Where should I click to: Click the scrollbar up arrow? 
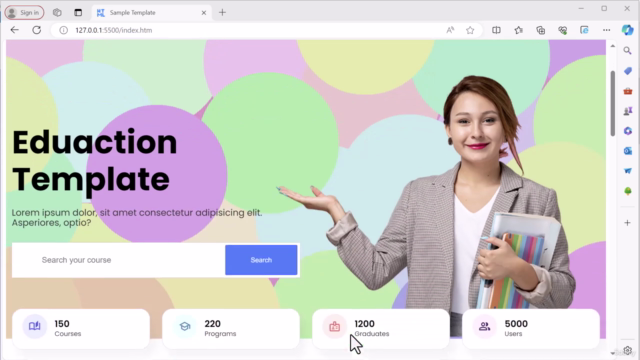pos(613,46)
